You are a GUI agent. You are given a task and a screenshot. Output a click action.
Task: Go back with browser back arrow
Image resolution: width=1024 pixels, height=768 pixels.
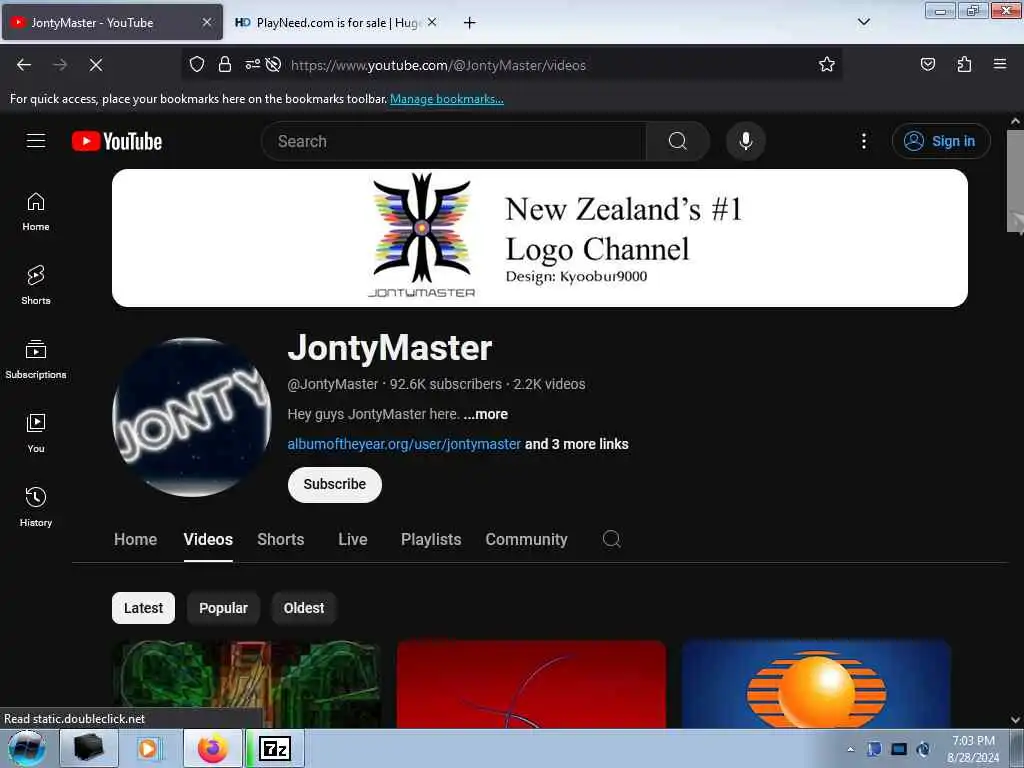(24, 65)
